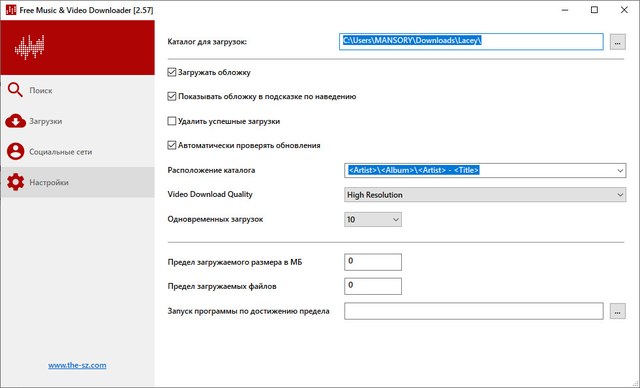The width and height of the screenshot is (640, 388).
Task: Enable 'Удалить успешные загрузки' checkbox
Action: [x=172, y=121]
